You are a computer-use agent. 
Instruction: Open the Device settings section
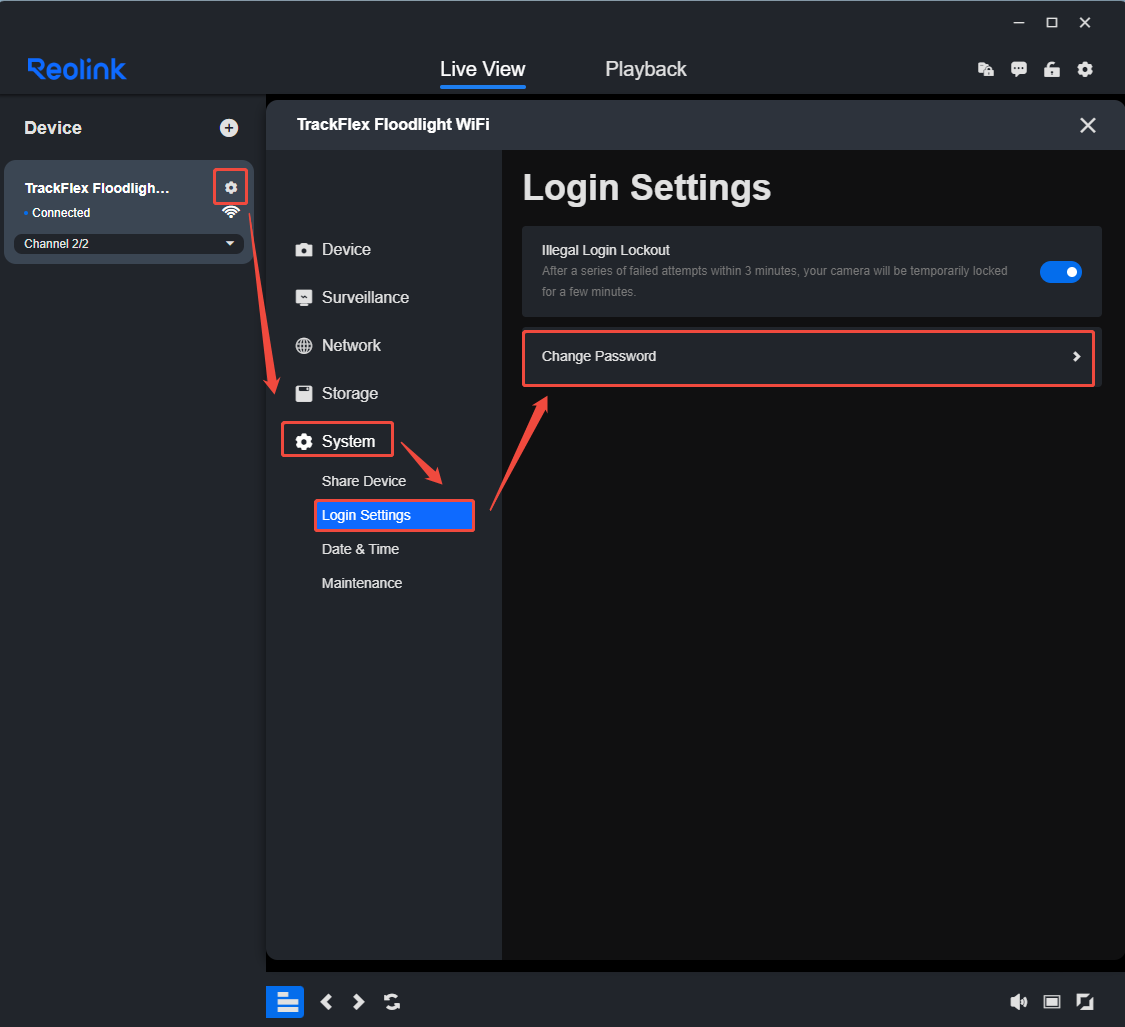tap(334, 250)
